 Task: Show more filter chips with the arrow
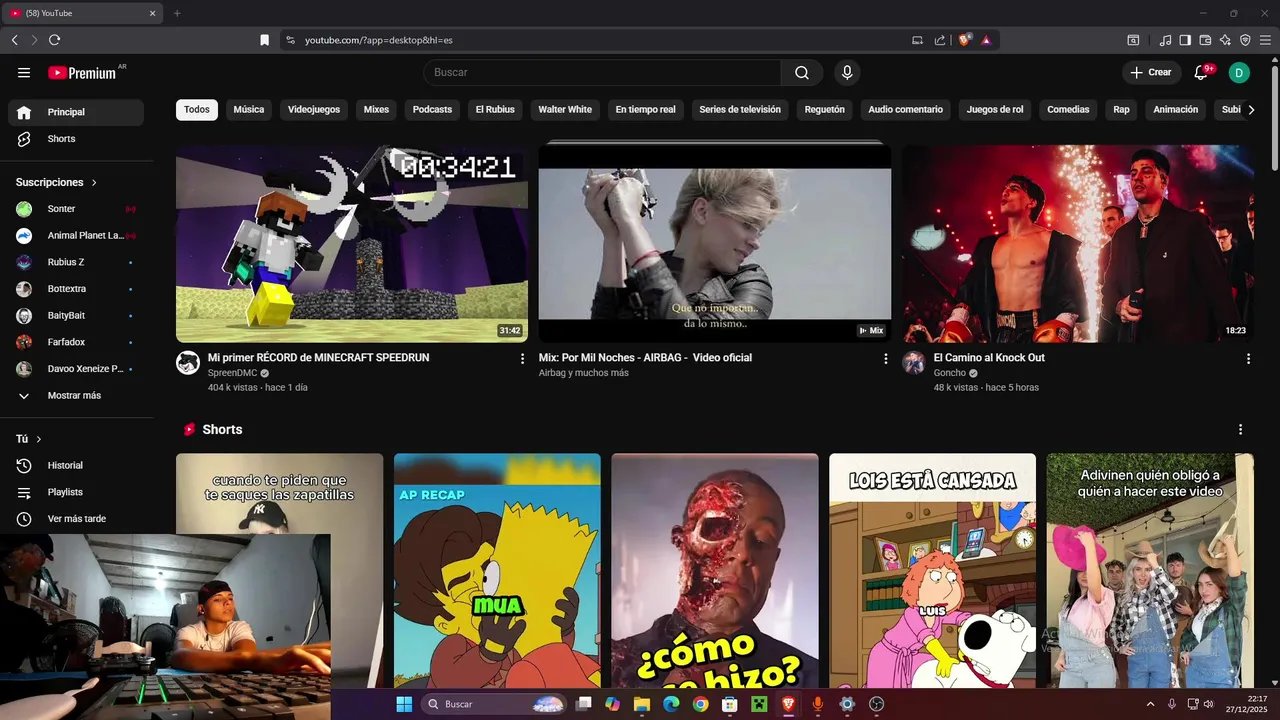pyautogui.click(x=1251, y=110)
